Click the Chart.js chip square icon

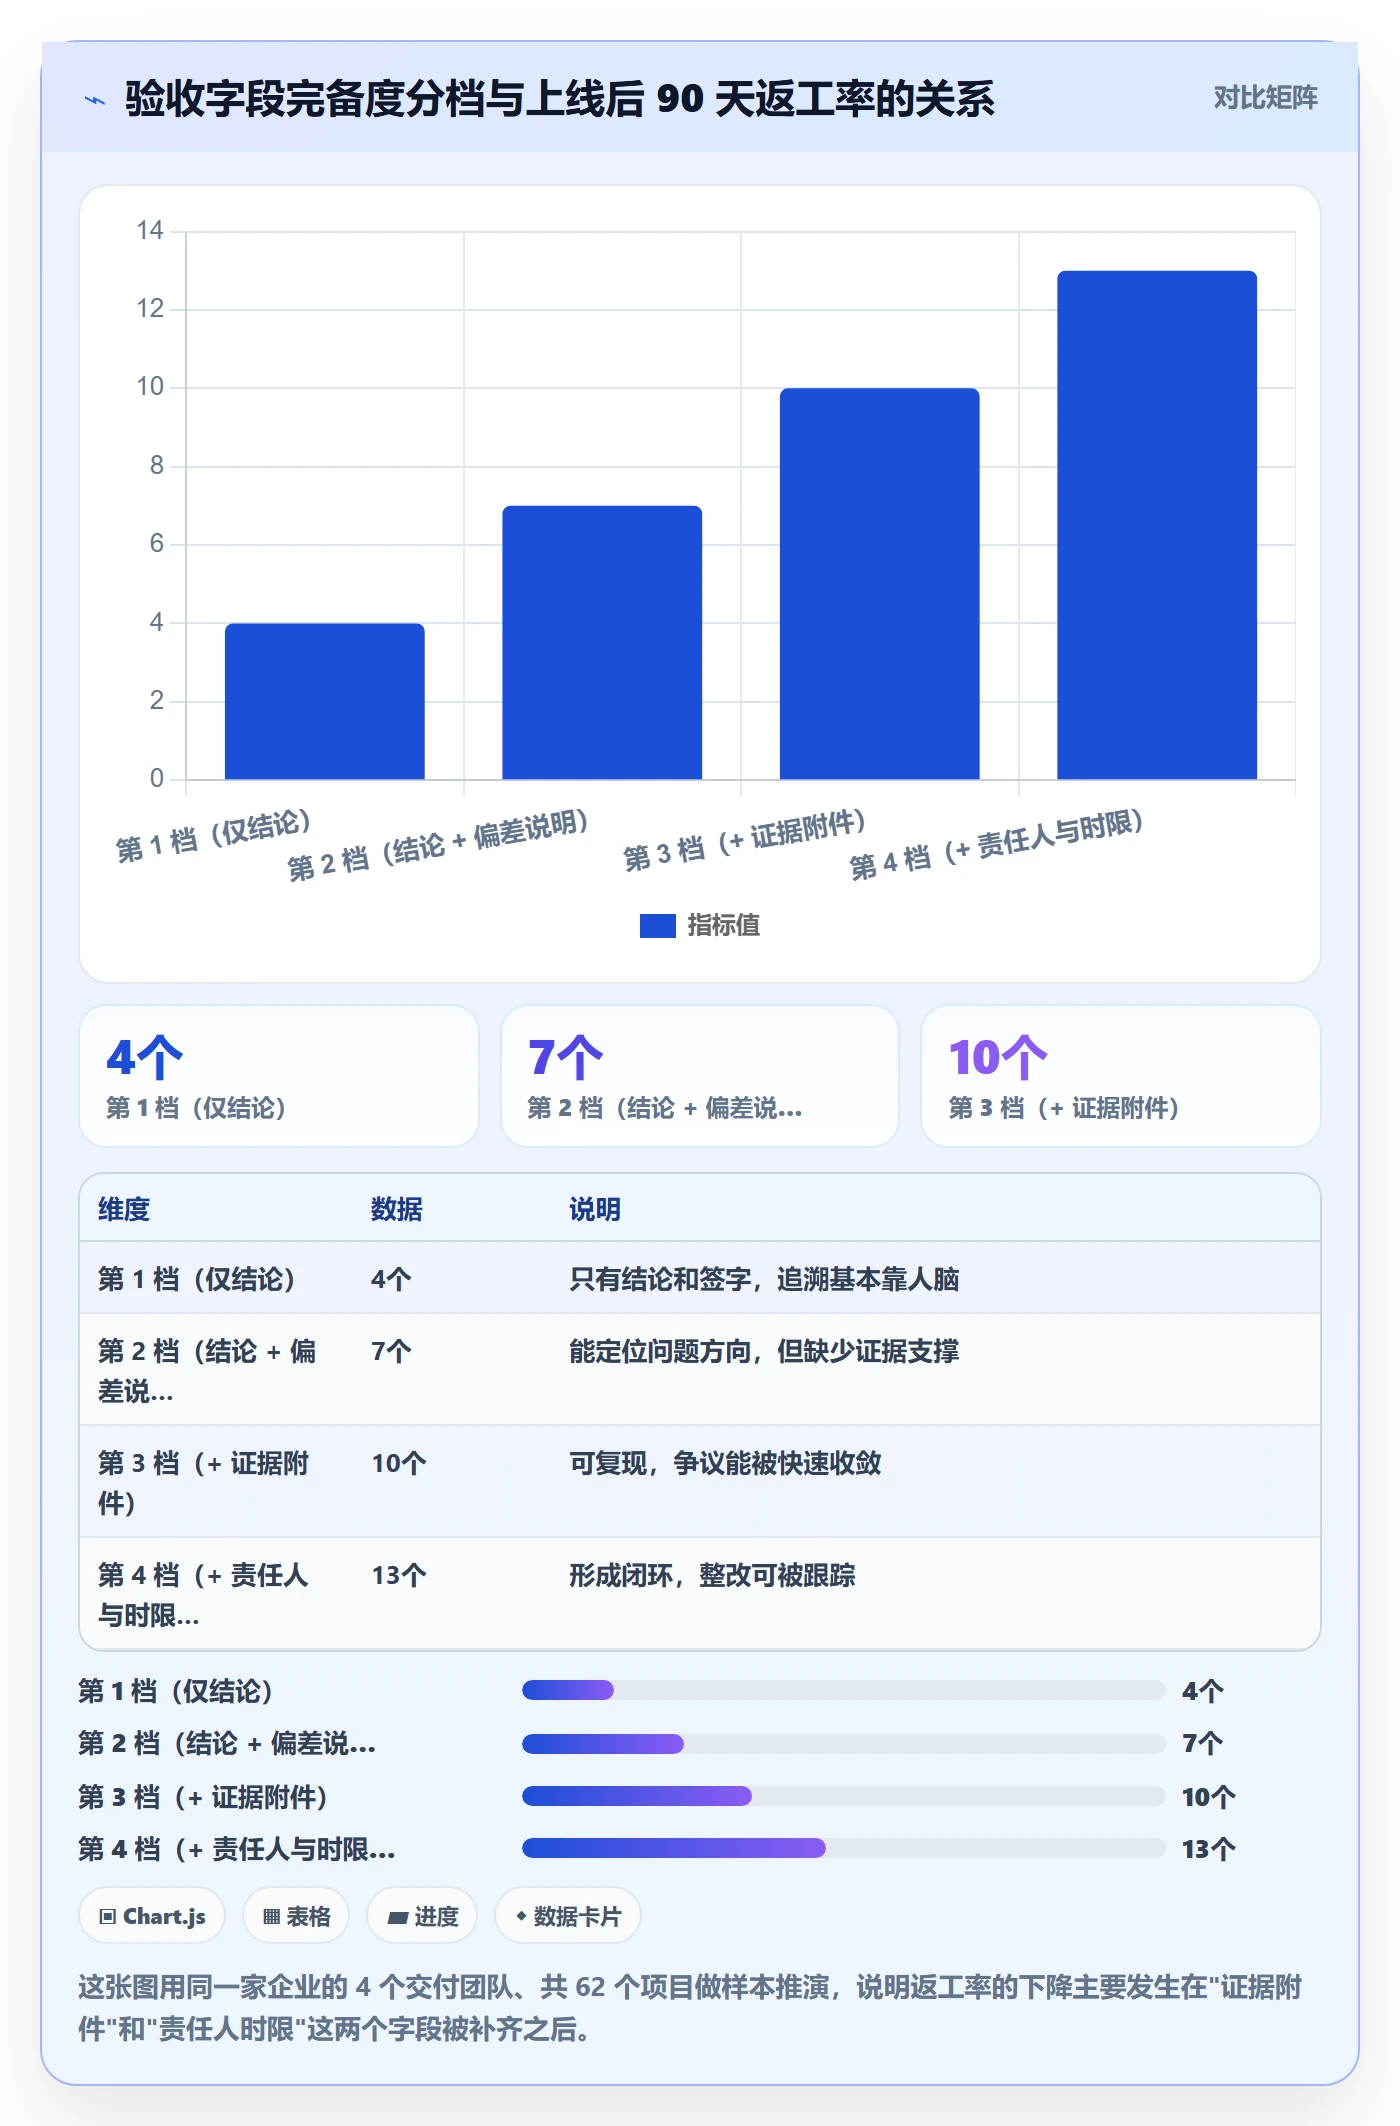click(x=108, y=1917)
